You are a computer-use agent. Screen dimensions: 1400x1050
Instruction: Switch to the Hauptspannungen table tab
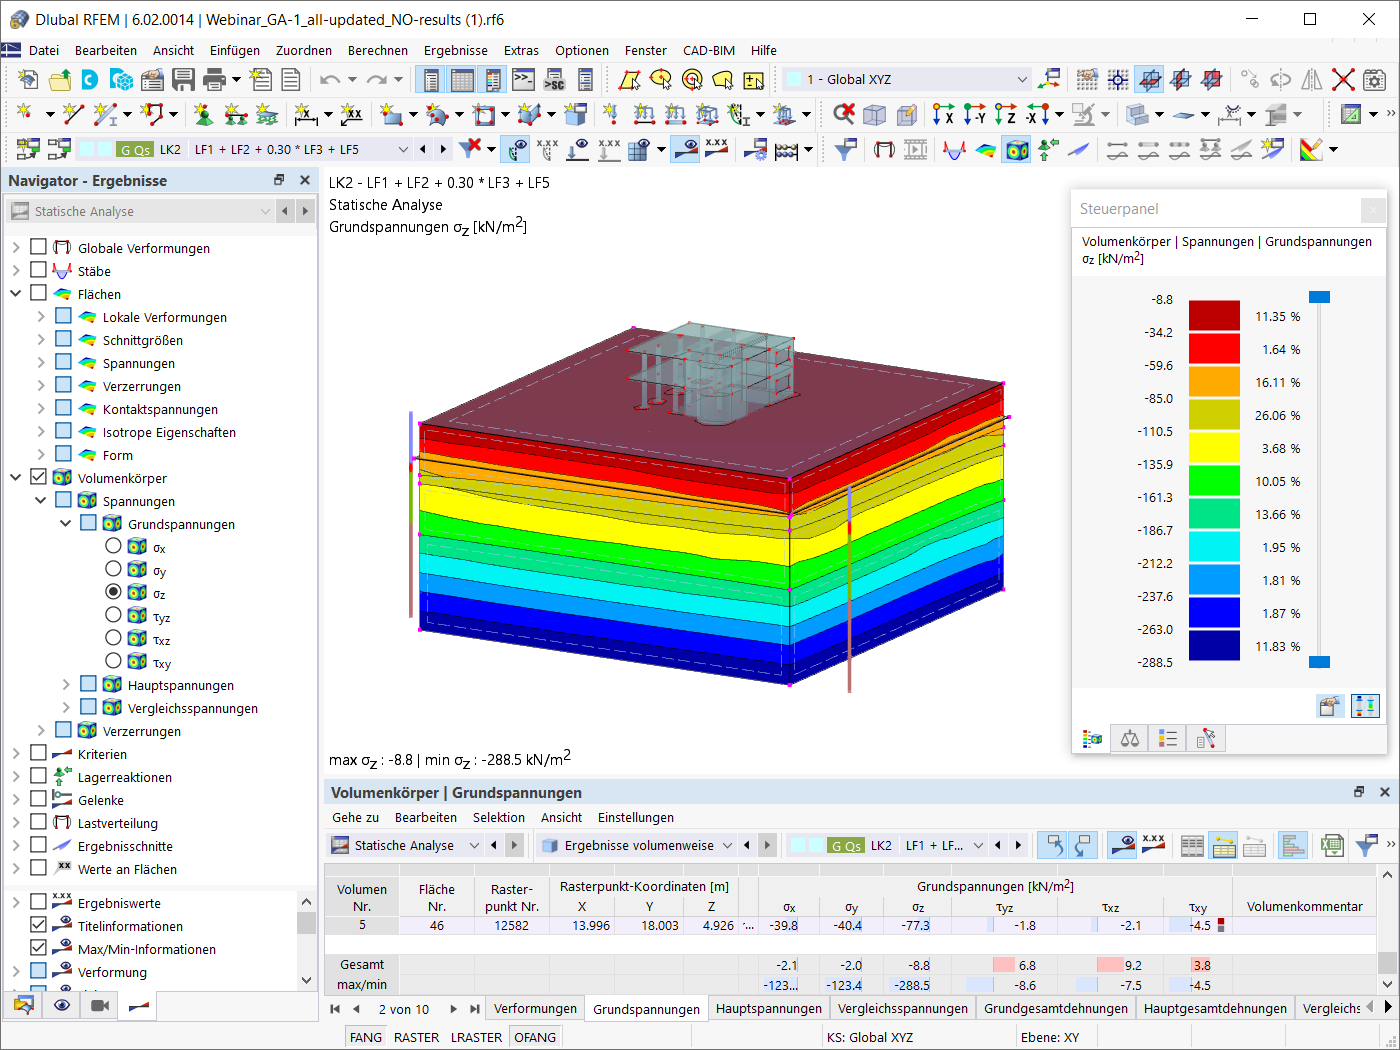pos(769,1008)
